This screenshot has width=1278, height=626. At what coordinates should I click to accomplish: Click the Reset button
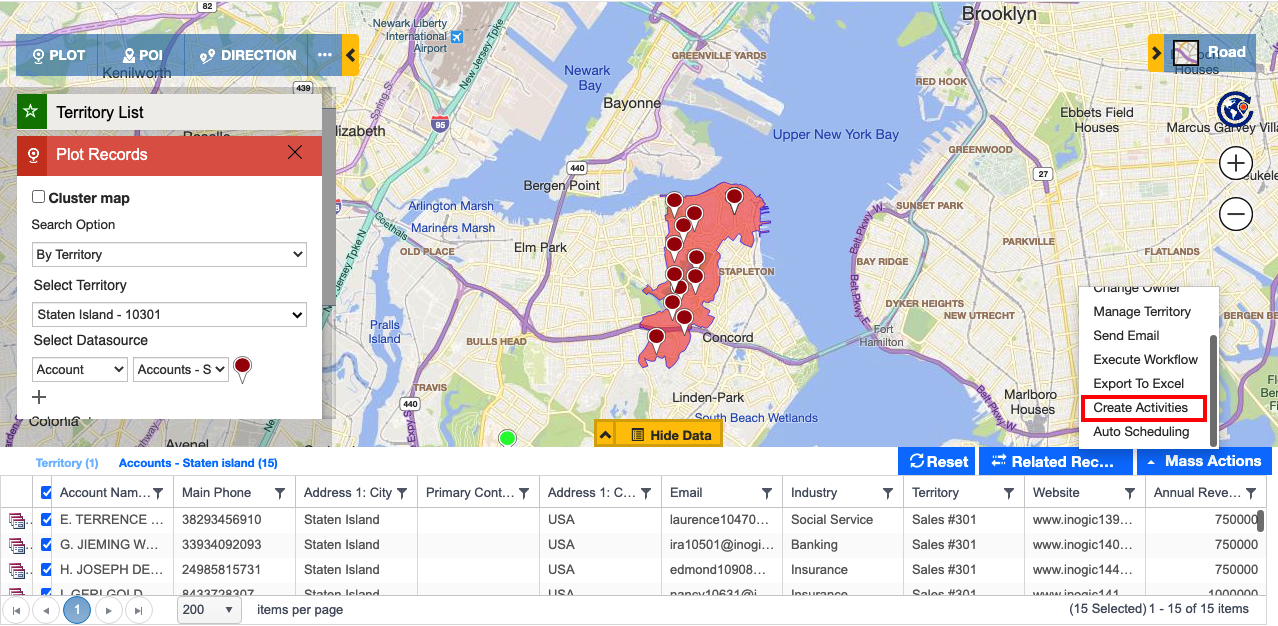pos(935,461)
